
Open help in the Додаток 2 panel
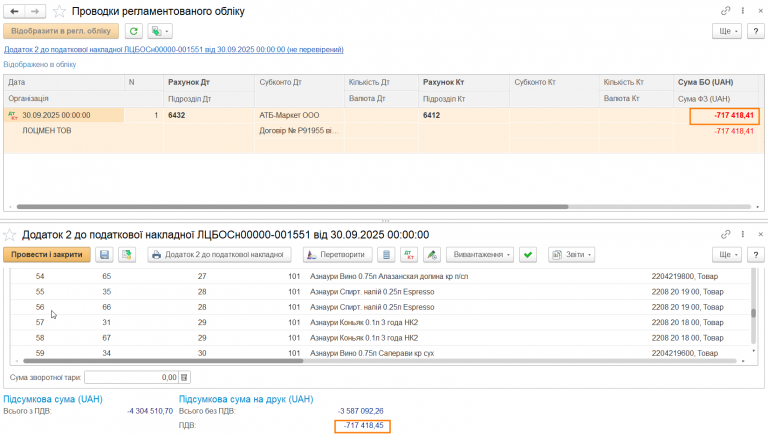point(756,255)
